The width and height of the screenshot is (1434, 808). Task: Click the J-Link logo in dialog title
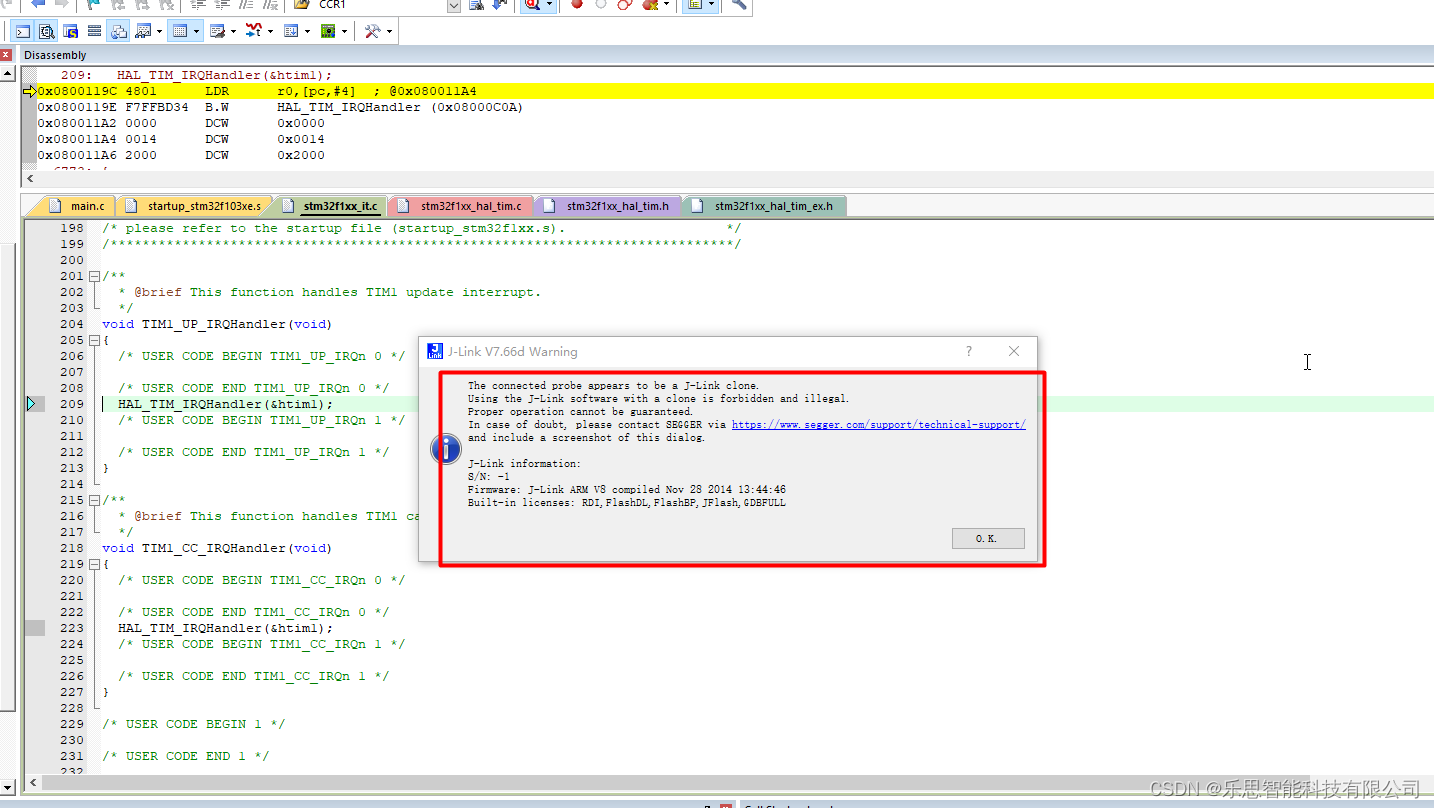[434, 352]
